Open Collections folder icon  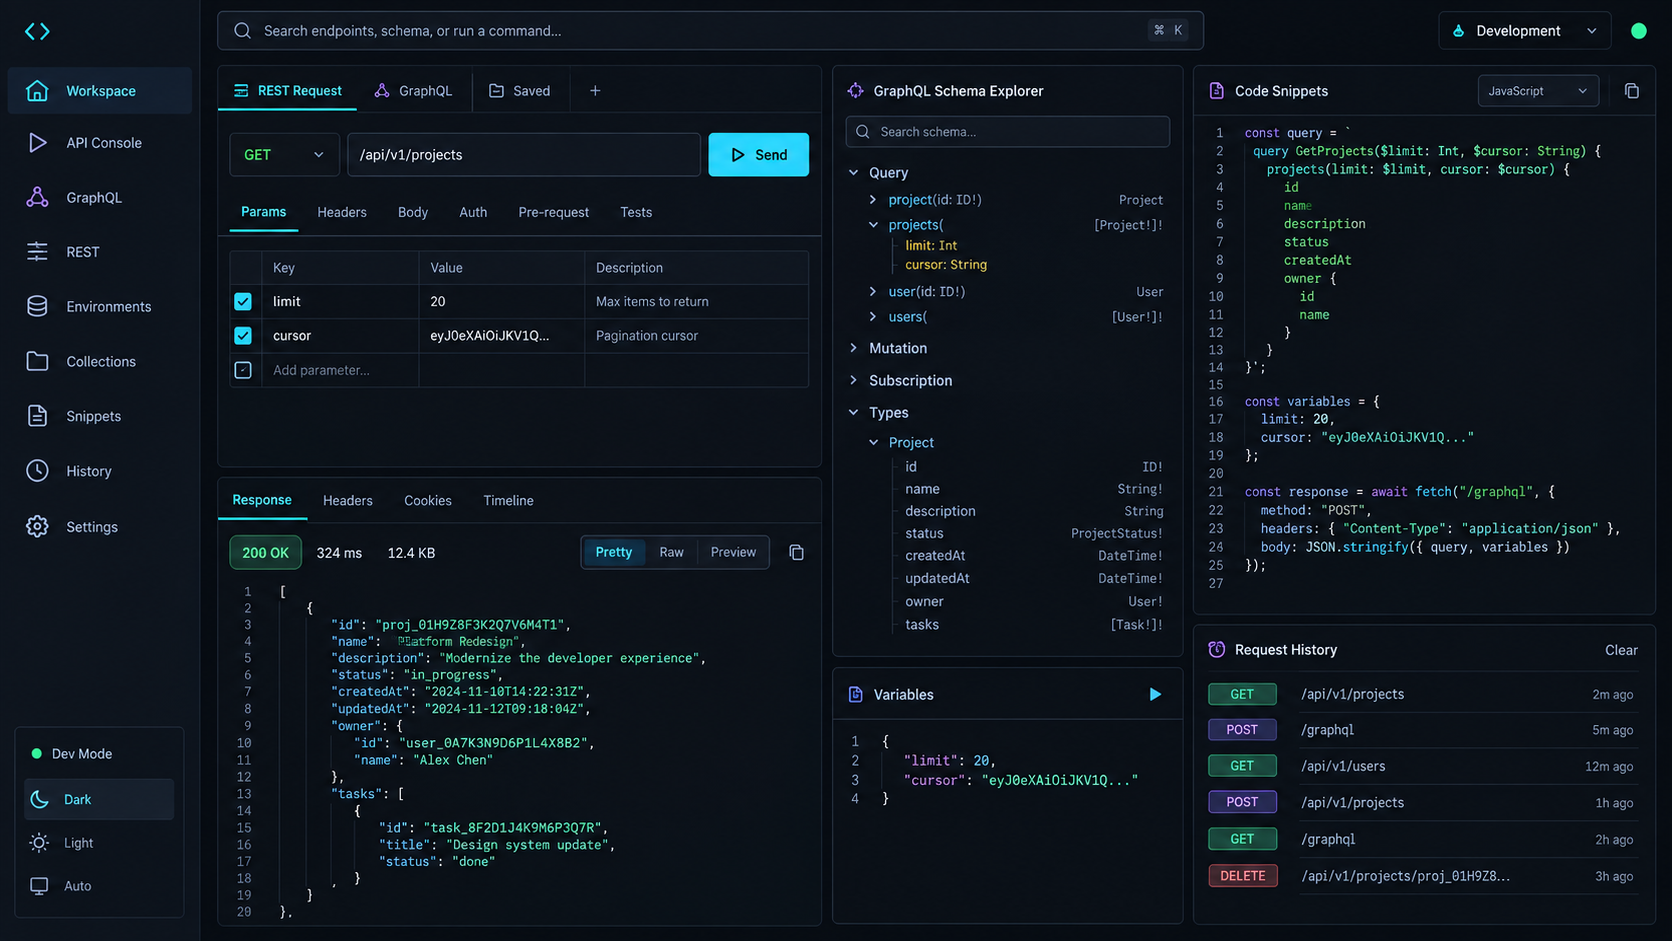point(37,361)
